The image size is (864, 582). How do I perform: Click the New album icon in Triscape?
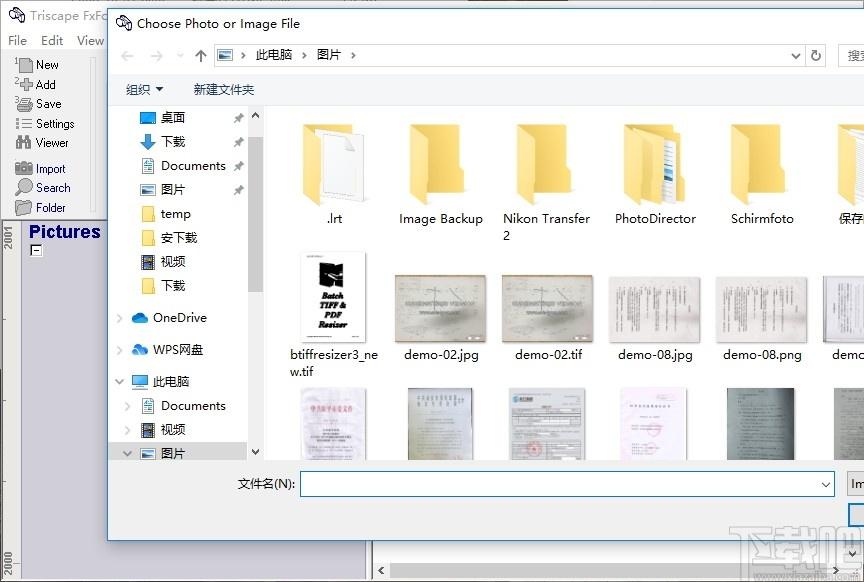point(25,65)
